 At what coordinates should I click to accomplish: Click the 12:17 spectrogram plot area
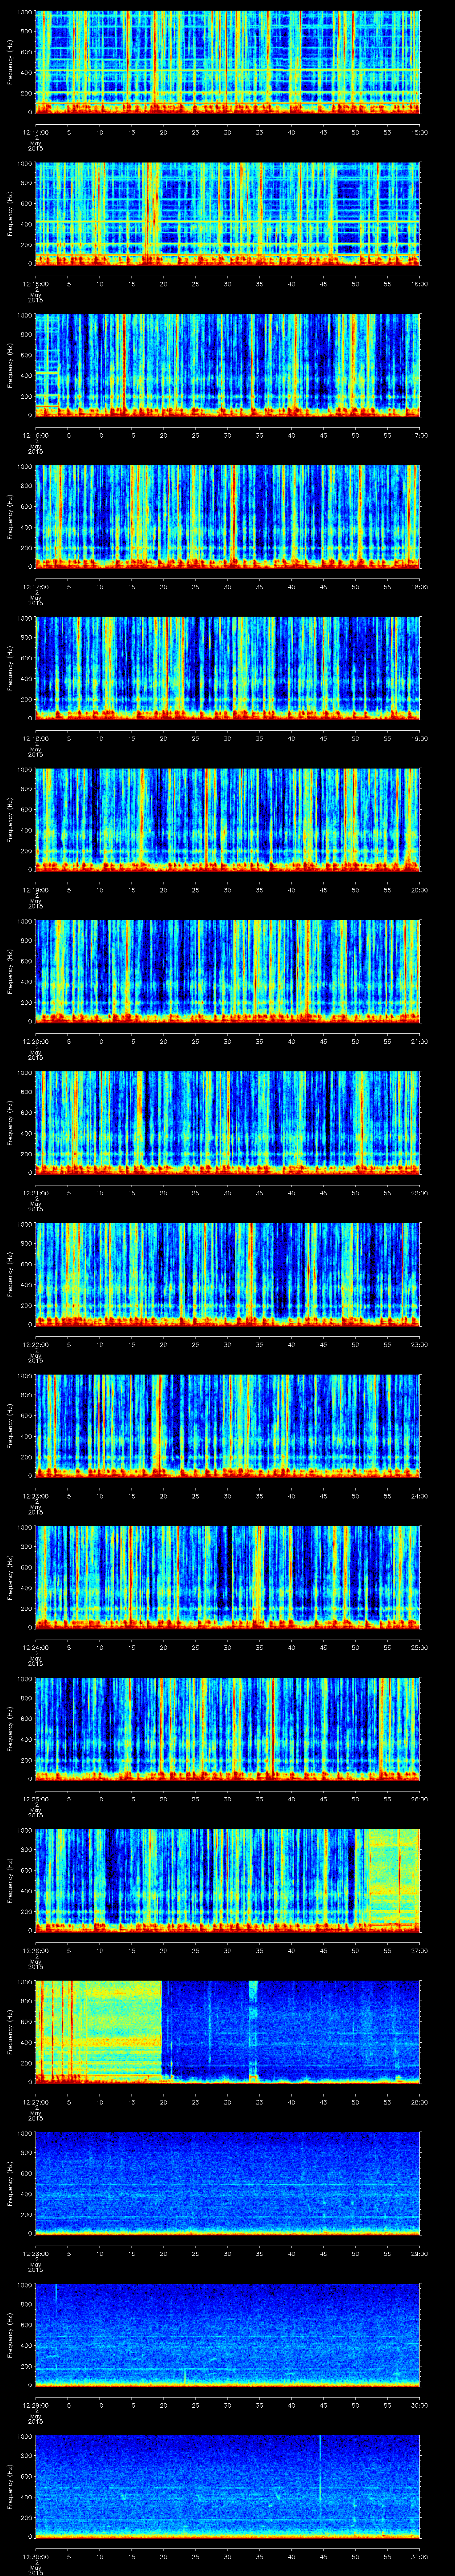tap(227, 515)
